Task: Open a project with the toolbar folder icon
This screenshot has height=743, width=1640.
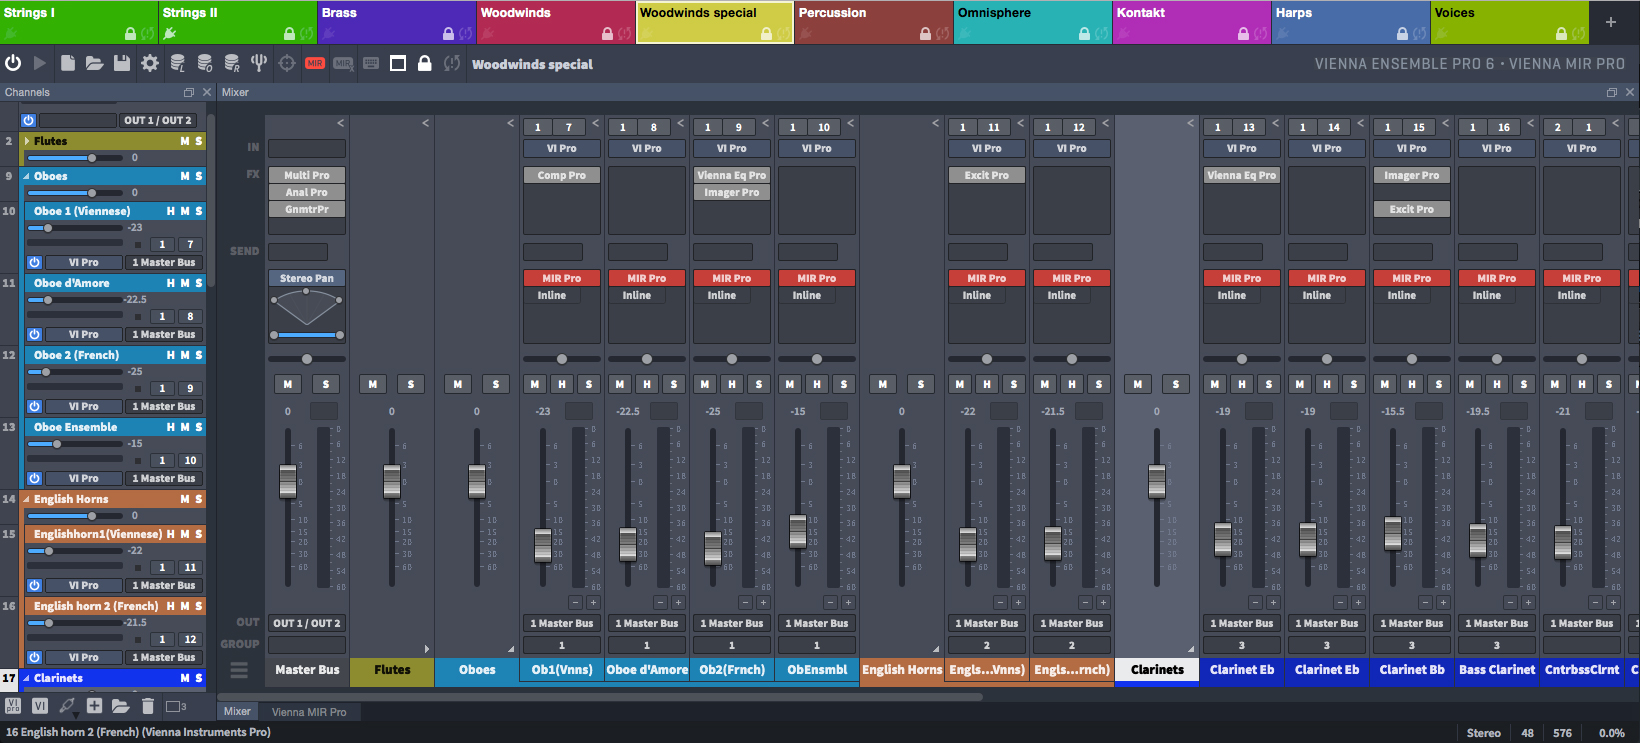Action: [94, 63]
